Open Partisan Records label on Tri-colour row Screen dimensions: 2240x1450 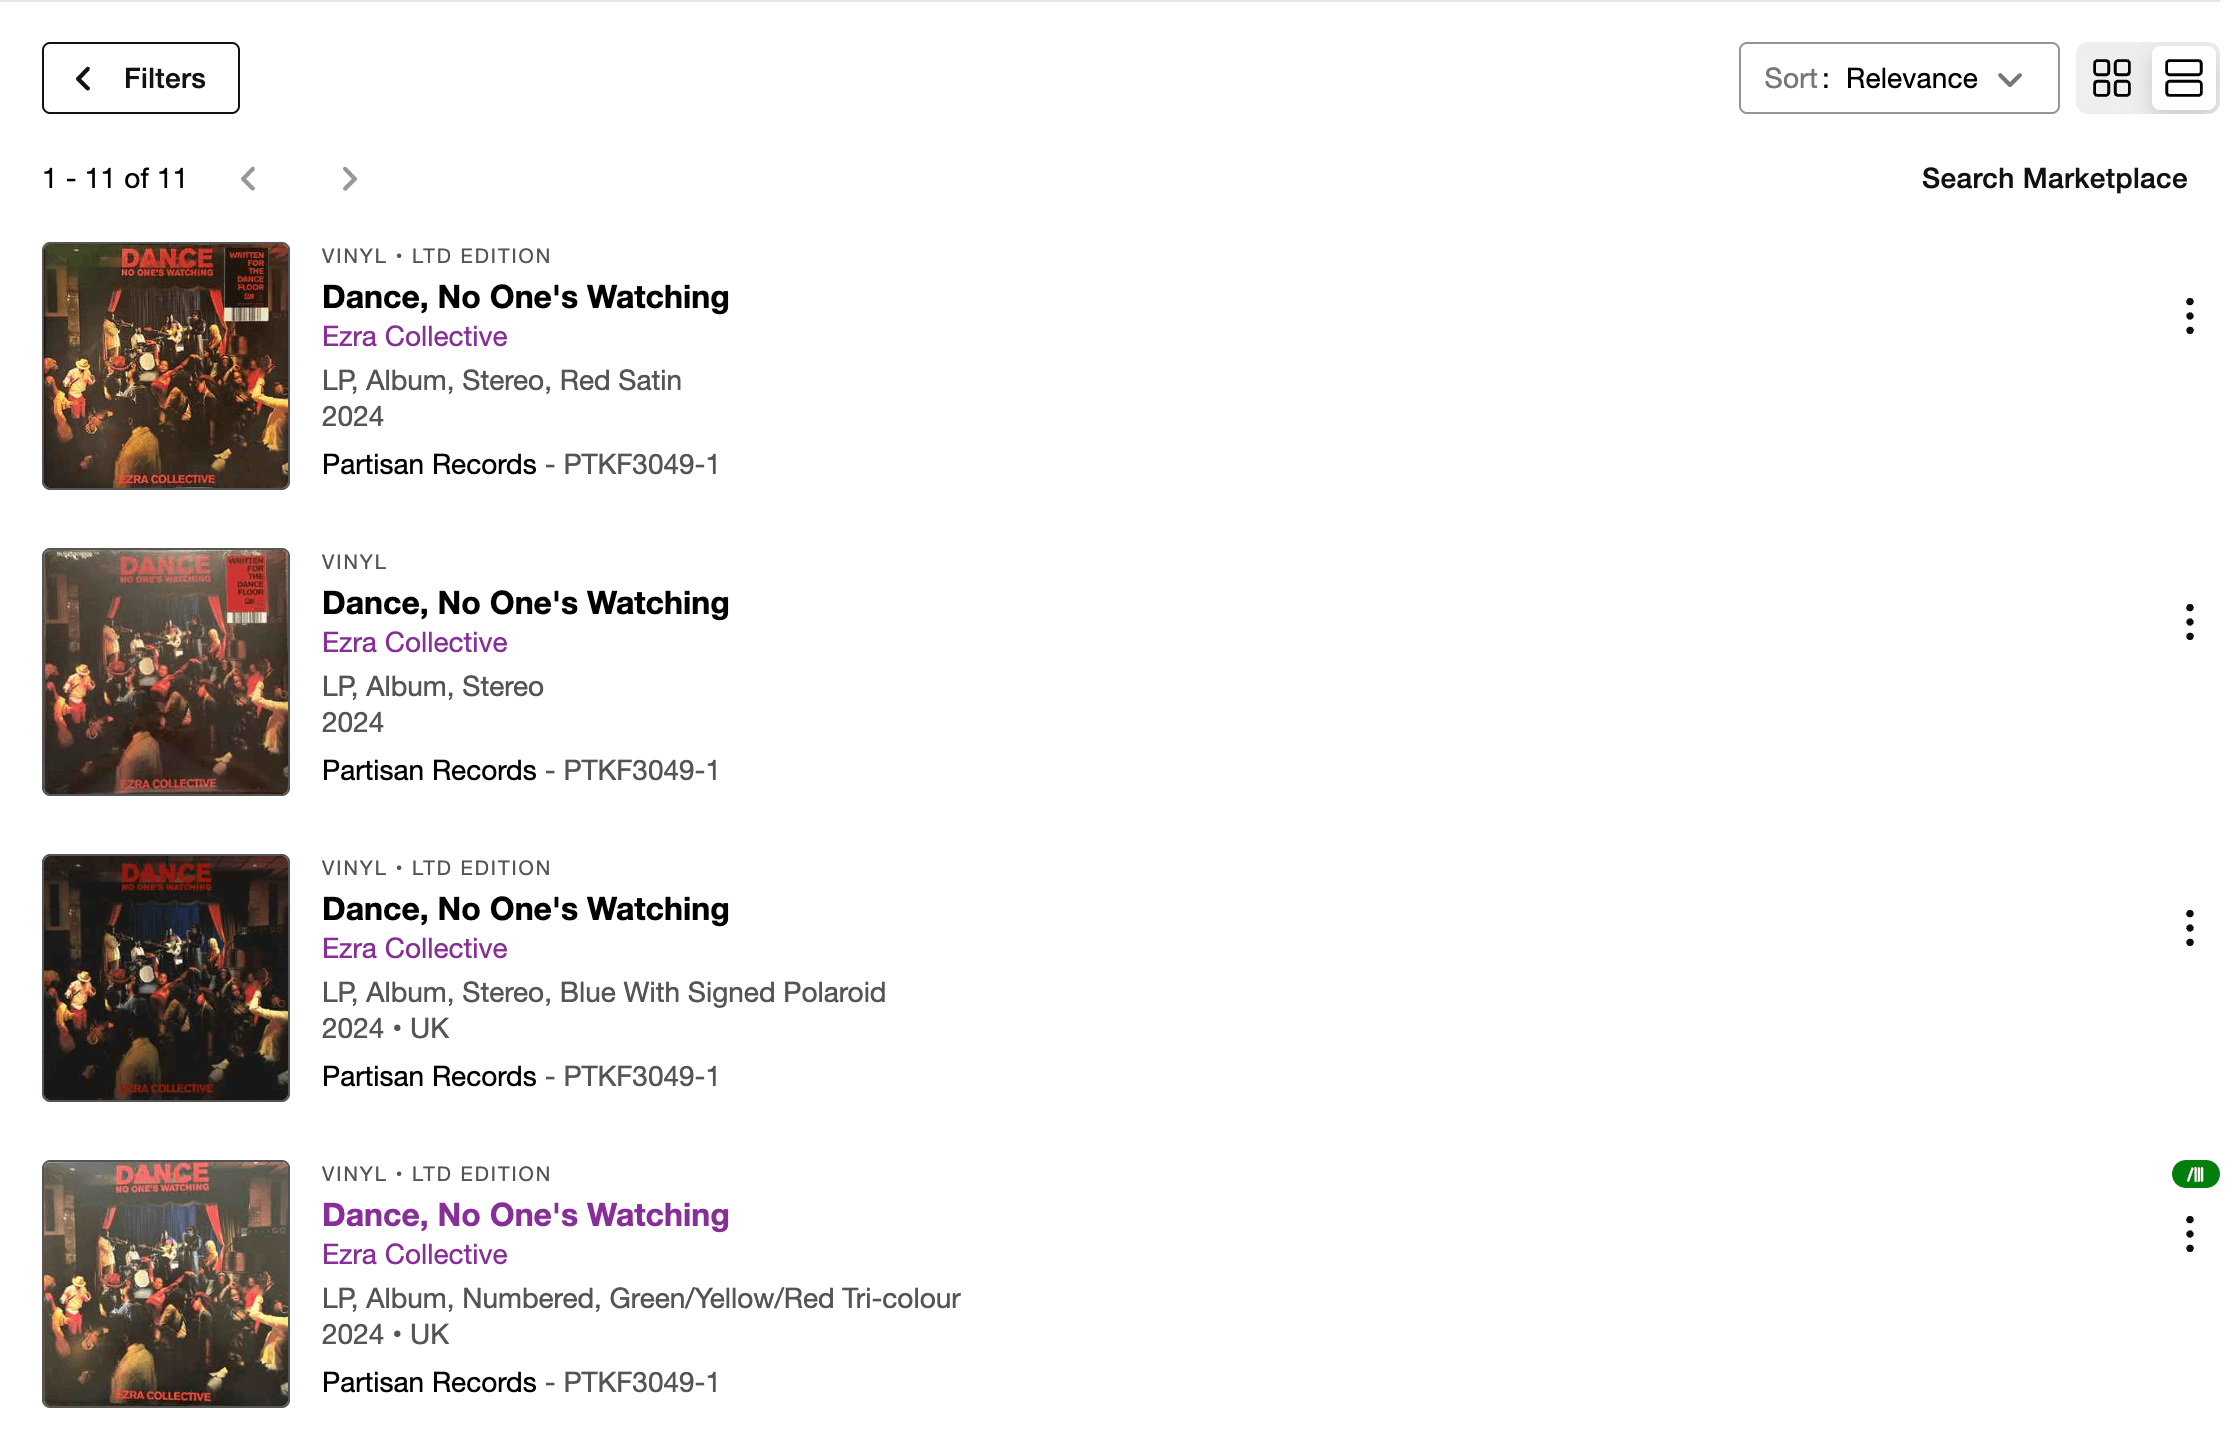429,1383
